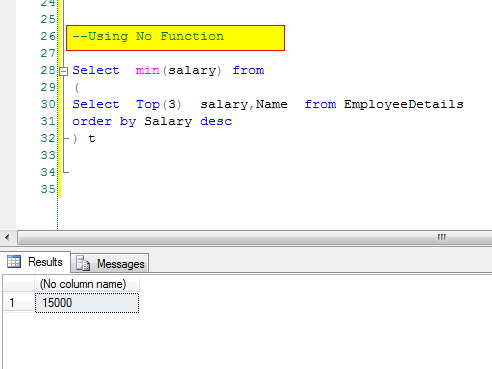Click the highlighted Using No Function comment

coord(148,36)
